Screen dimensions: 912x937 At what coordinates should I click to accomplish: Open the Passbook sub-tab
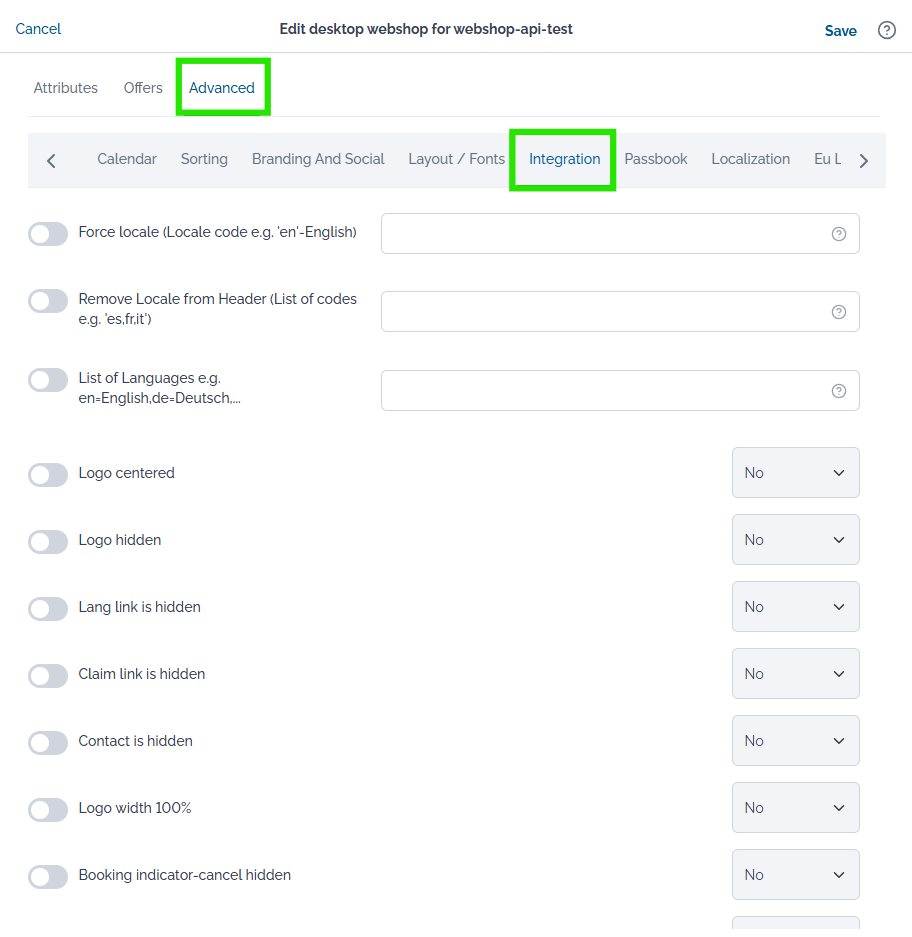(656, 159)
